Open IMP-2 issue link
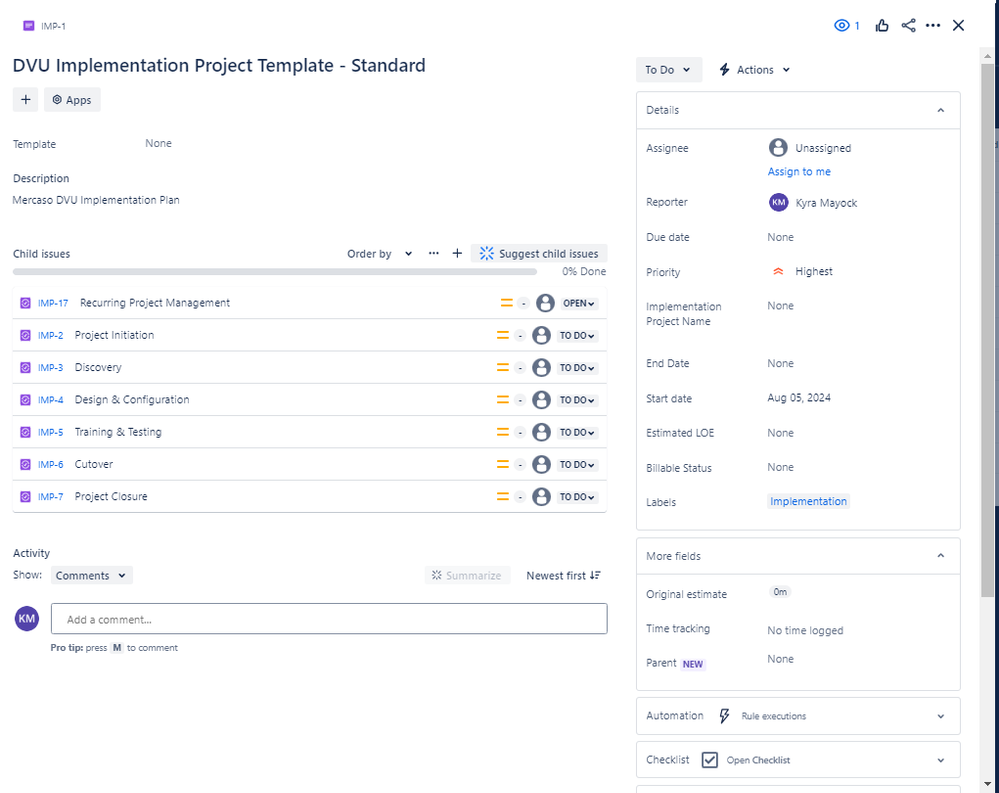Viewport: 999px width, 793px height. click(50, 336)
